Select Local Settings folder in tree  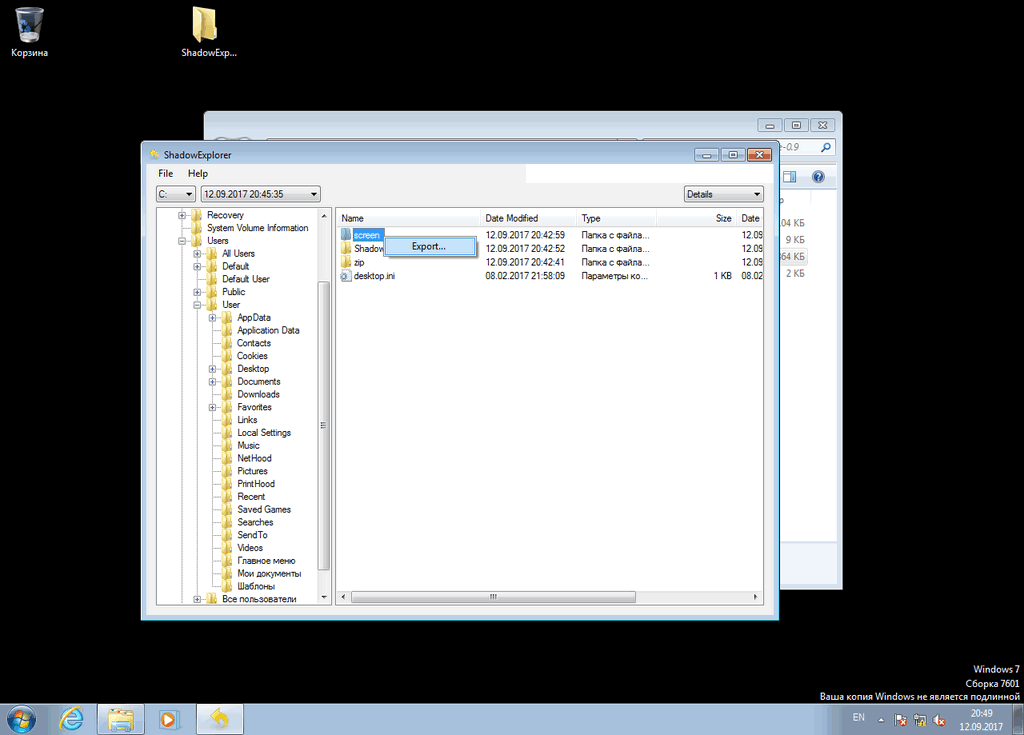click(264, 433)
